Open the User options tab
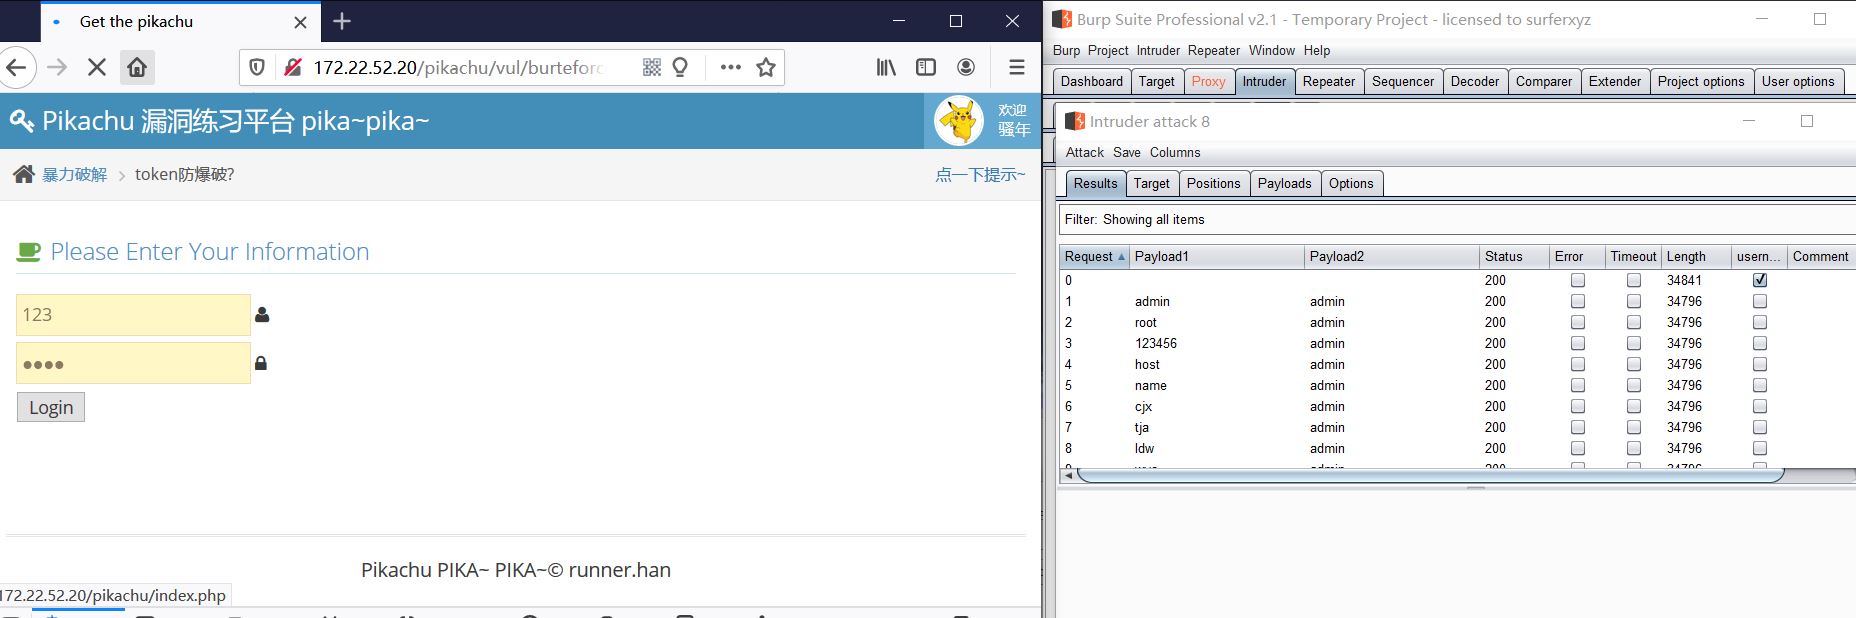This screenshot has width=1856, height=618. click(1798, 81)
